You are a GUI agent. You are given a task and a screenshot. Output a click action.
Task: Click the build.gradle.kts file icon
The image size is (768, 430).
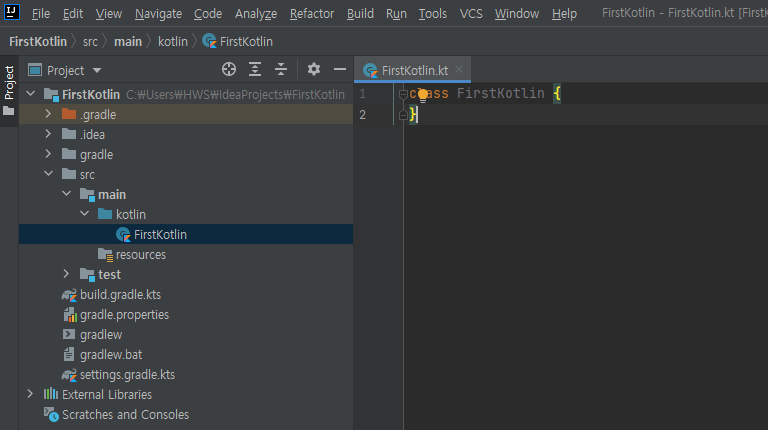pyautogui.click(x=69, y=294)
